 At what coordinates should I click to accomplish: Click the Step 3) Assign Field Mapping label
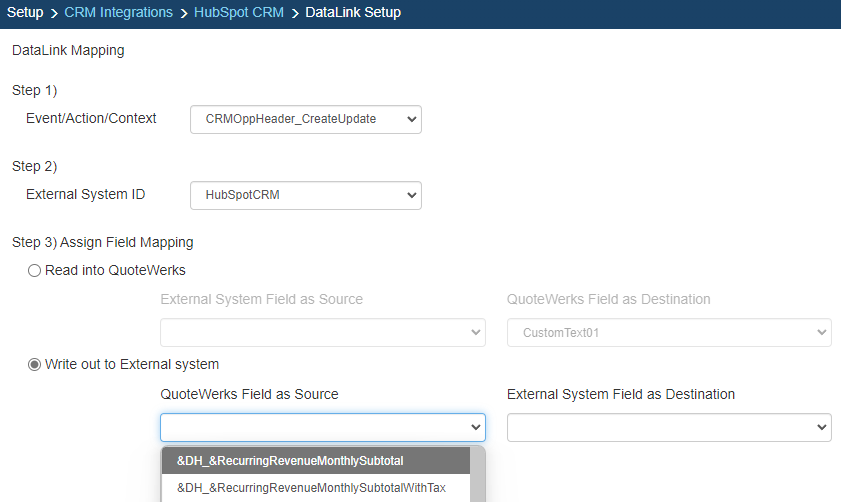[102, 242]
